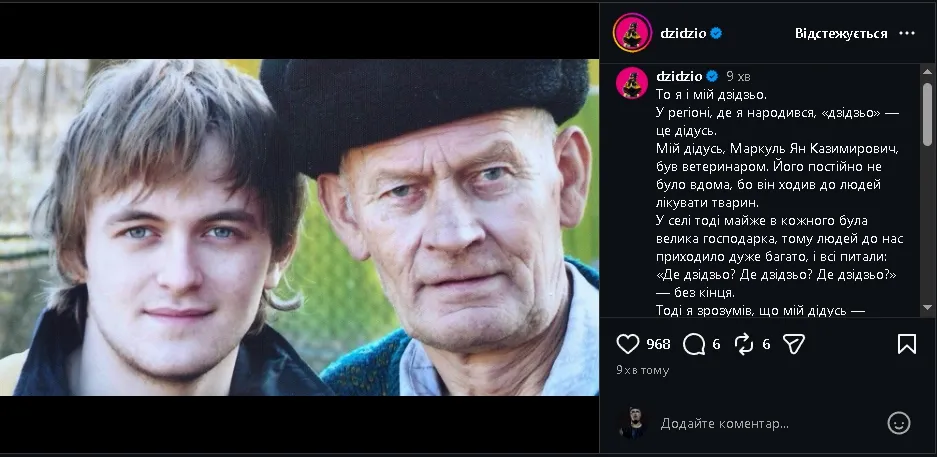This screenshot has height=457, width=937.
Task: Click the 9 хв тому timestamp
Action: (642, 370)
